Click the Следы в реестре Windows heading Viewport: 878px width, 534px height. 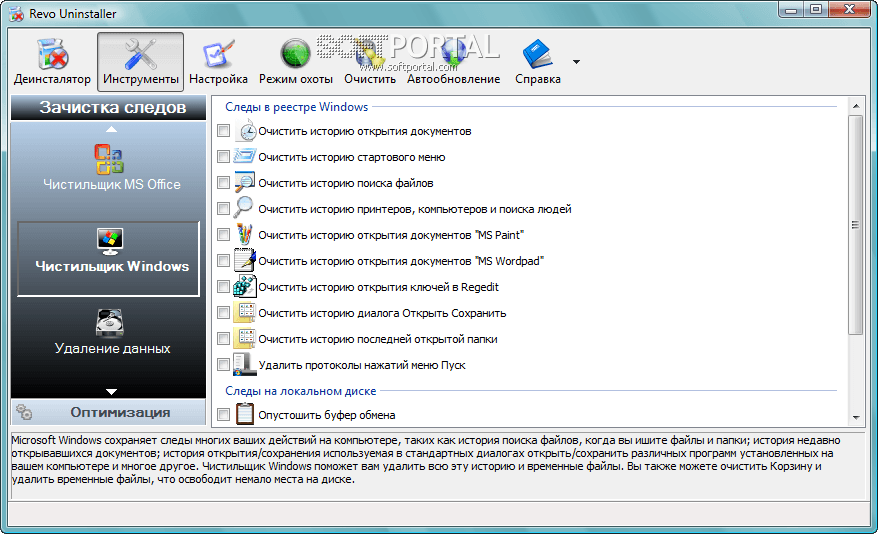[x=296, y=107]
